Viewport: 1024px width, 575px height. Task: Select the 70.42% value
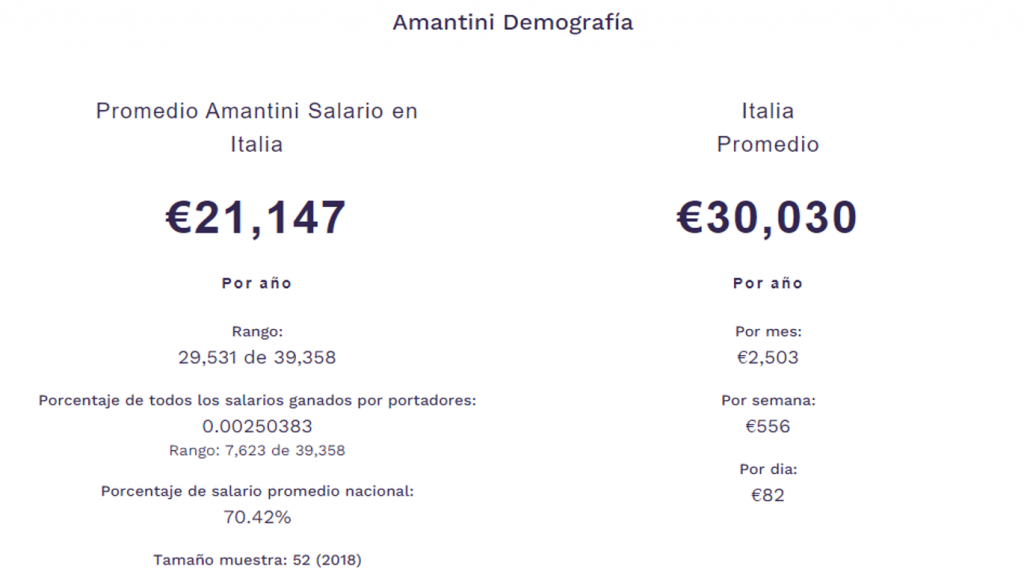coord(256,517)
